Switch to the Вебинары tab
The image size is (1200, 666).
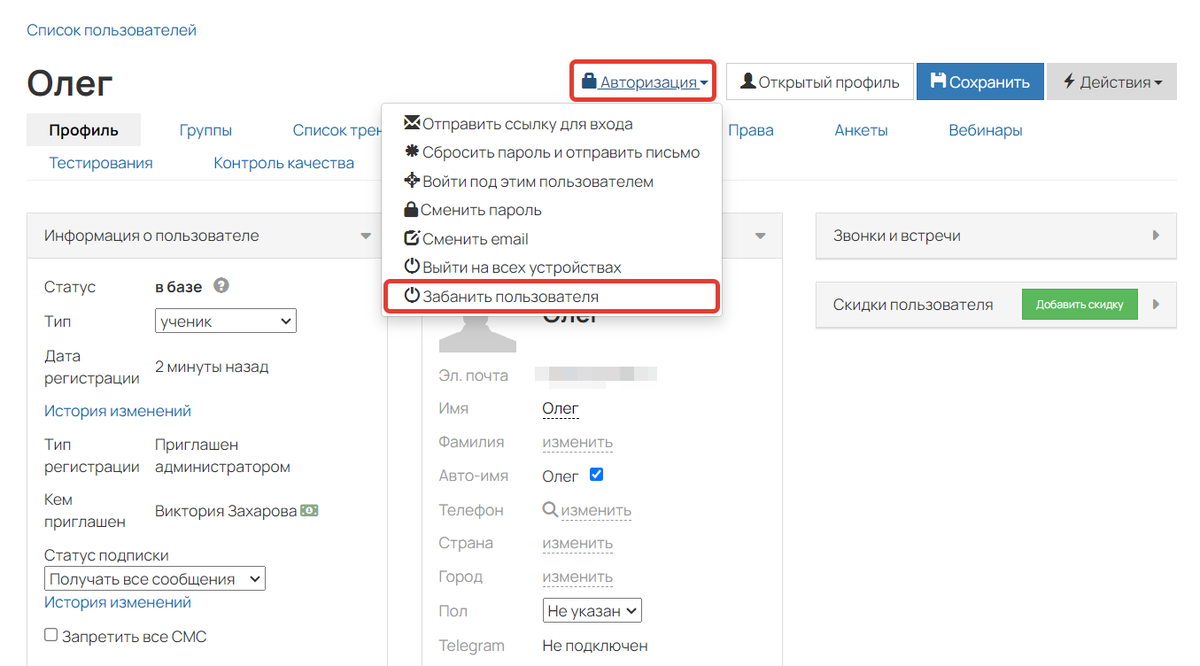(x=985, y=130)
